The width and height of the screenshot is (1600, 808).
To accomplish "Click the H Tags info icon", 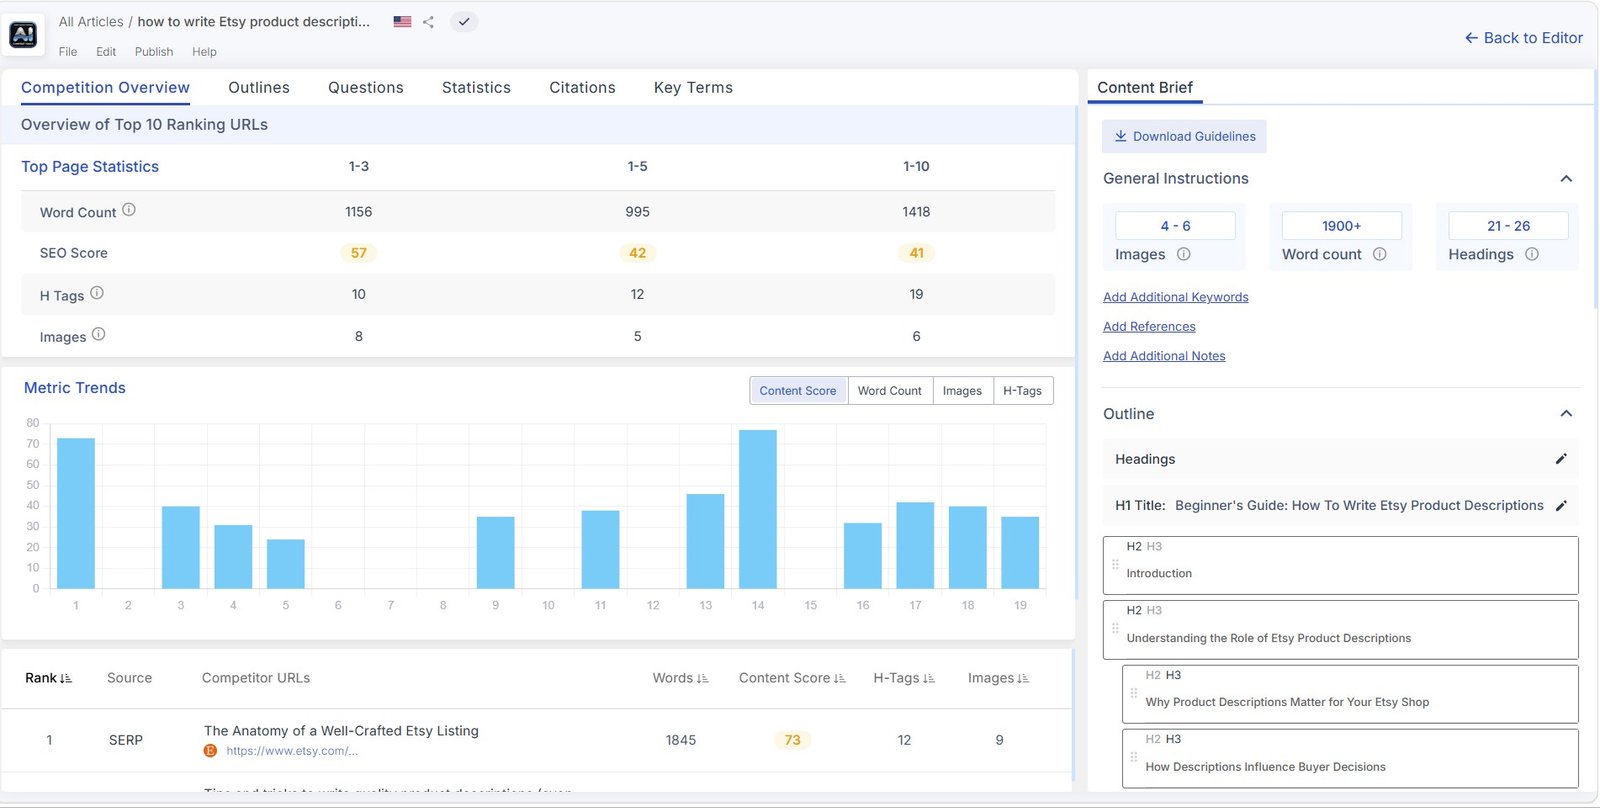I will pyautogui.click(x=97, y=293).
